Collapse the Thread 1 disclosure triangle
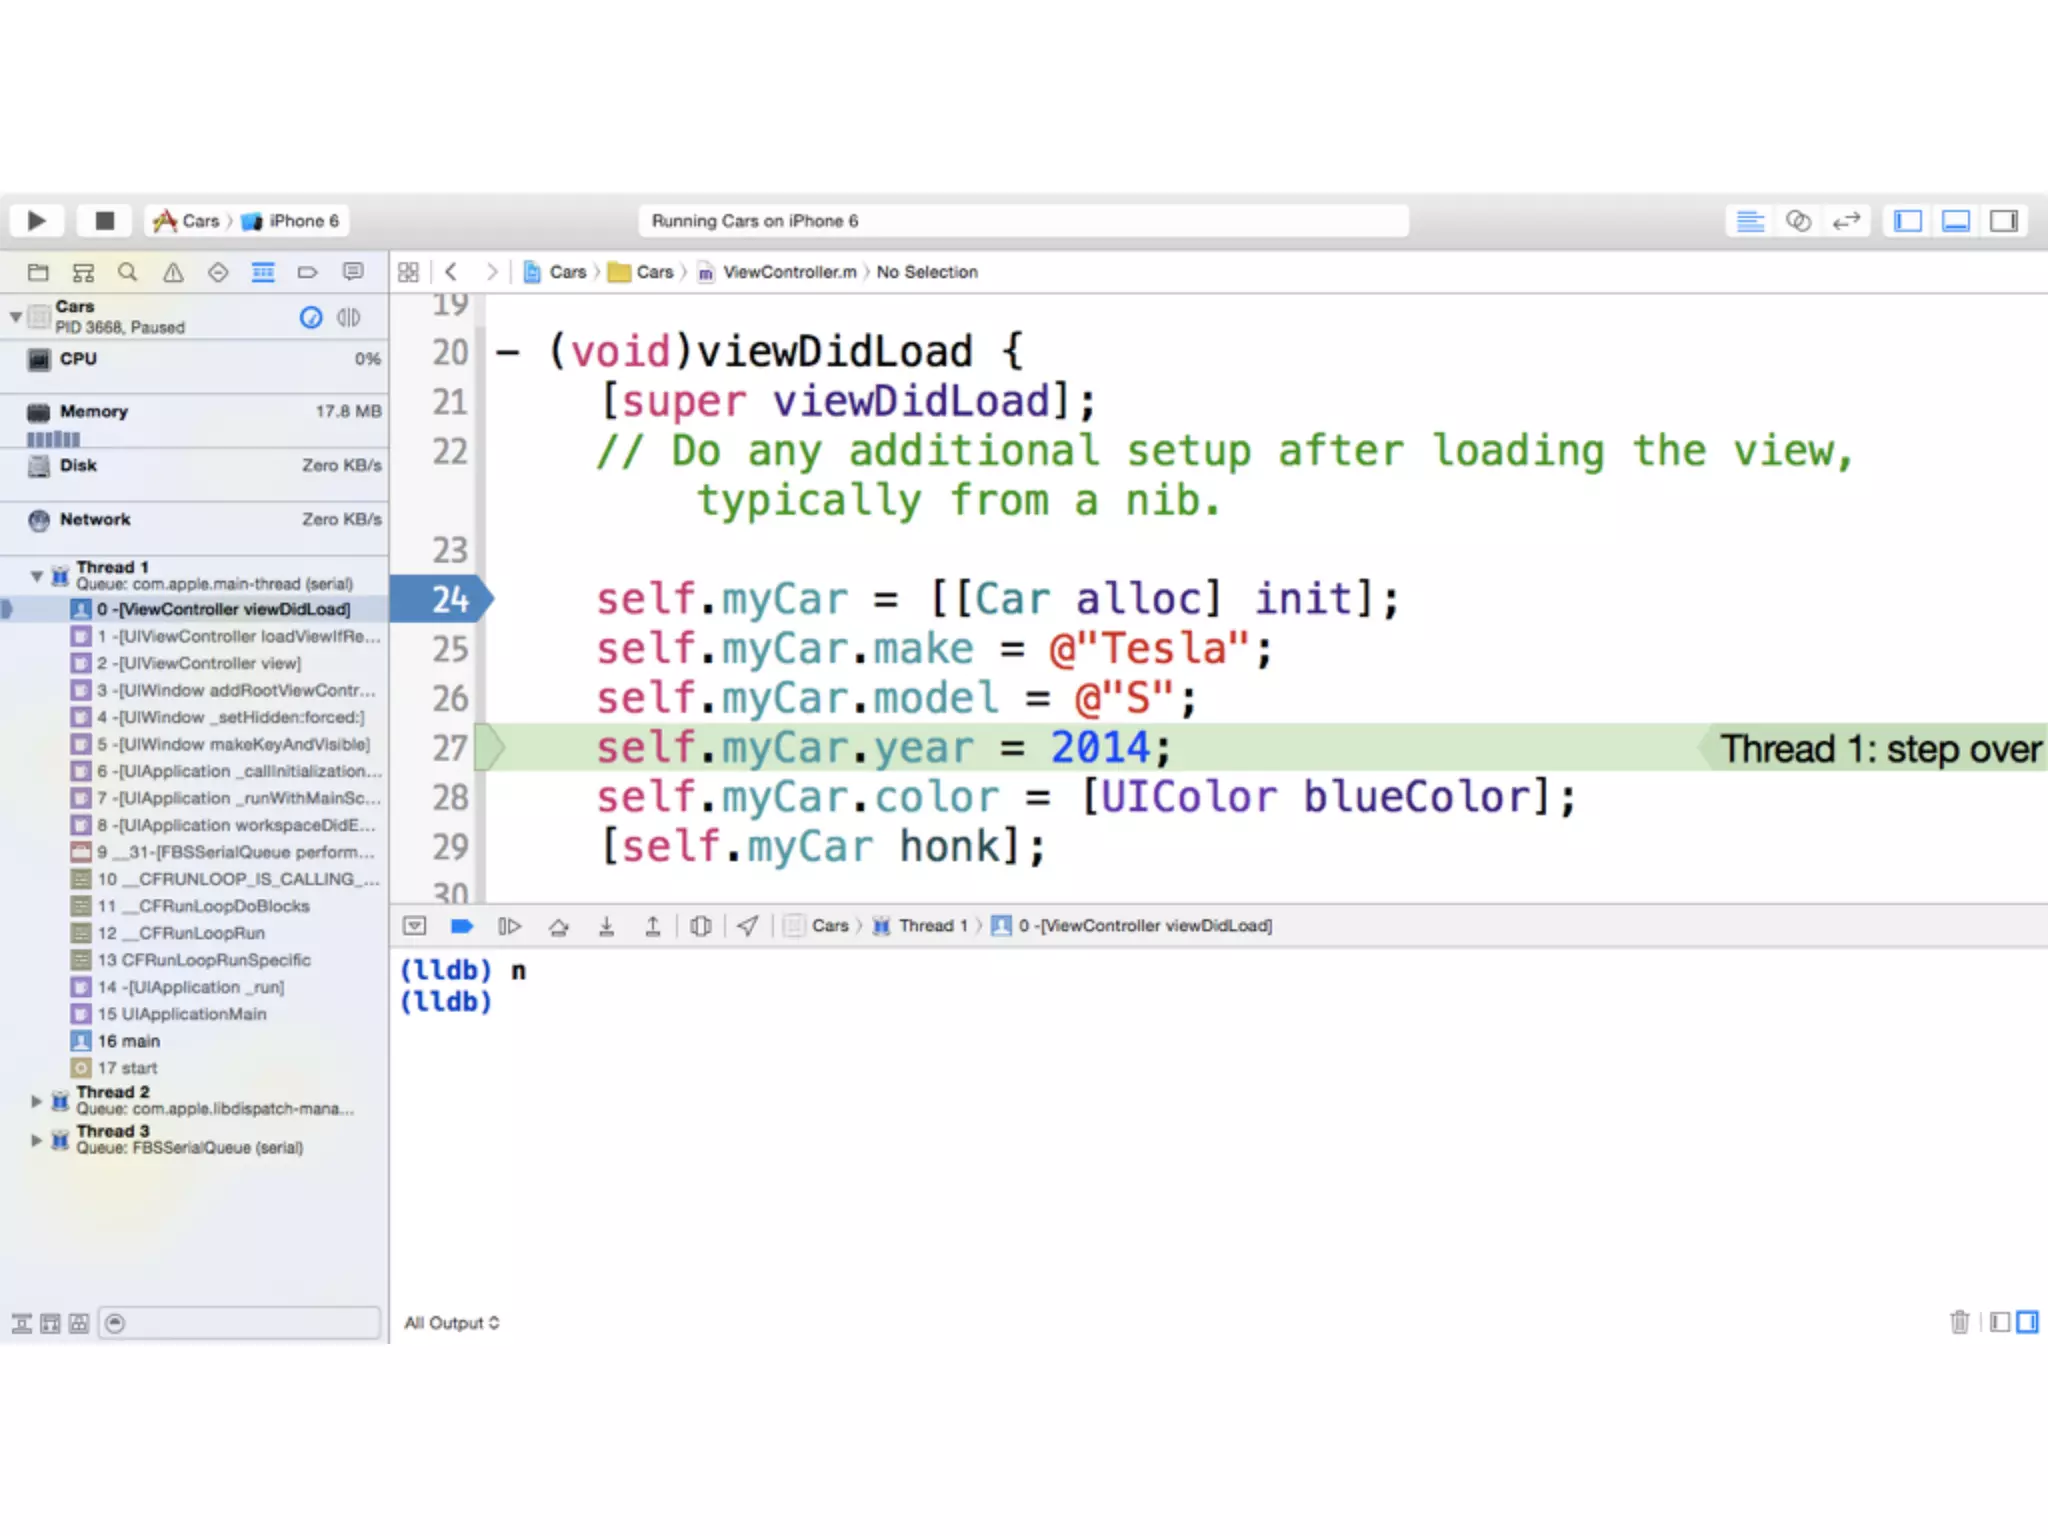Screen dimensions: 2048x1536 [x=37, y=576]
